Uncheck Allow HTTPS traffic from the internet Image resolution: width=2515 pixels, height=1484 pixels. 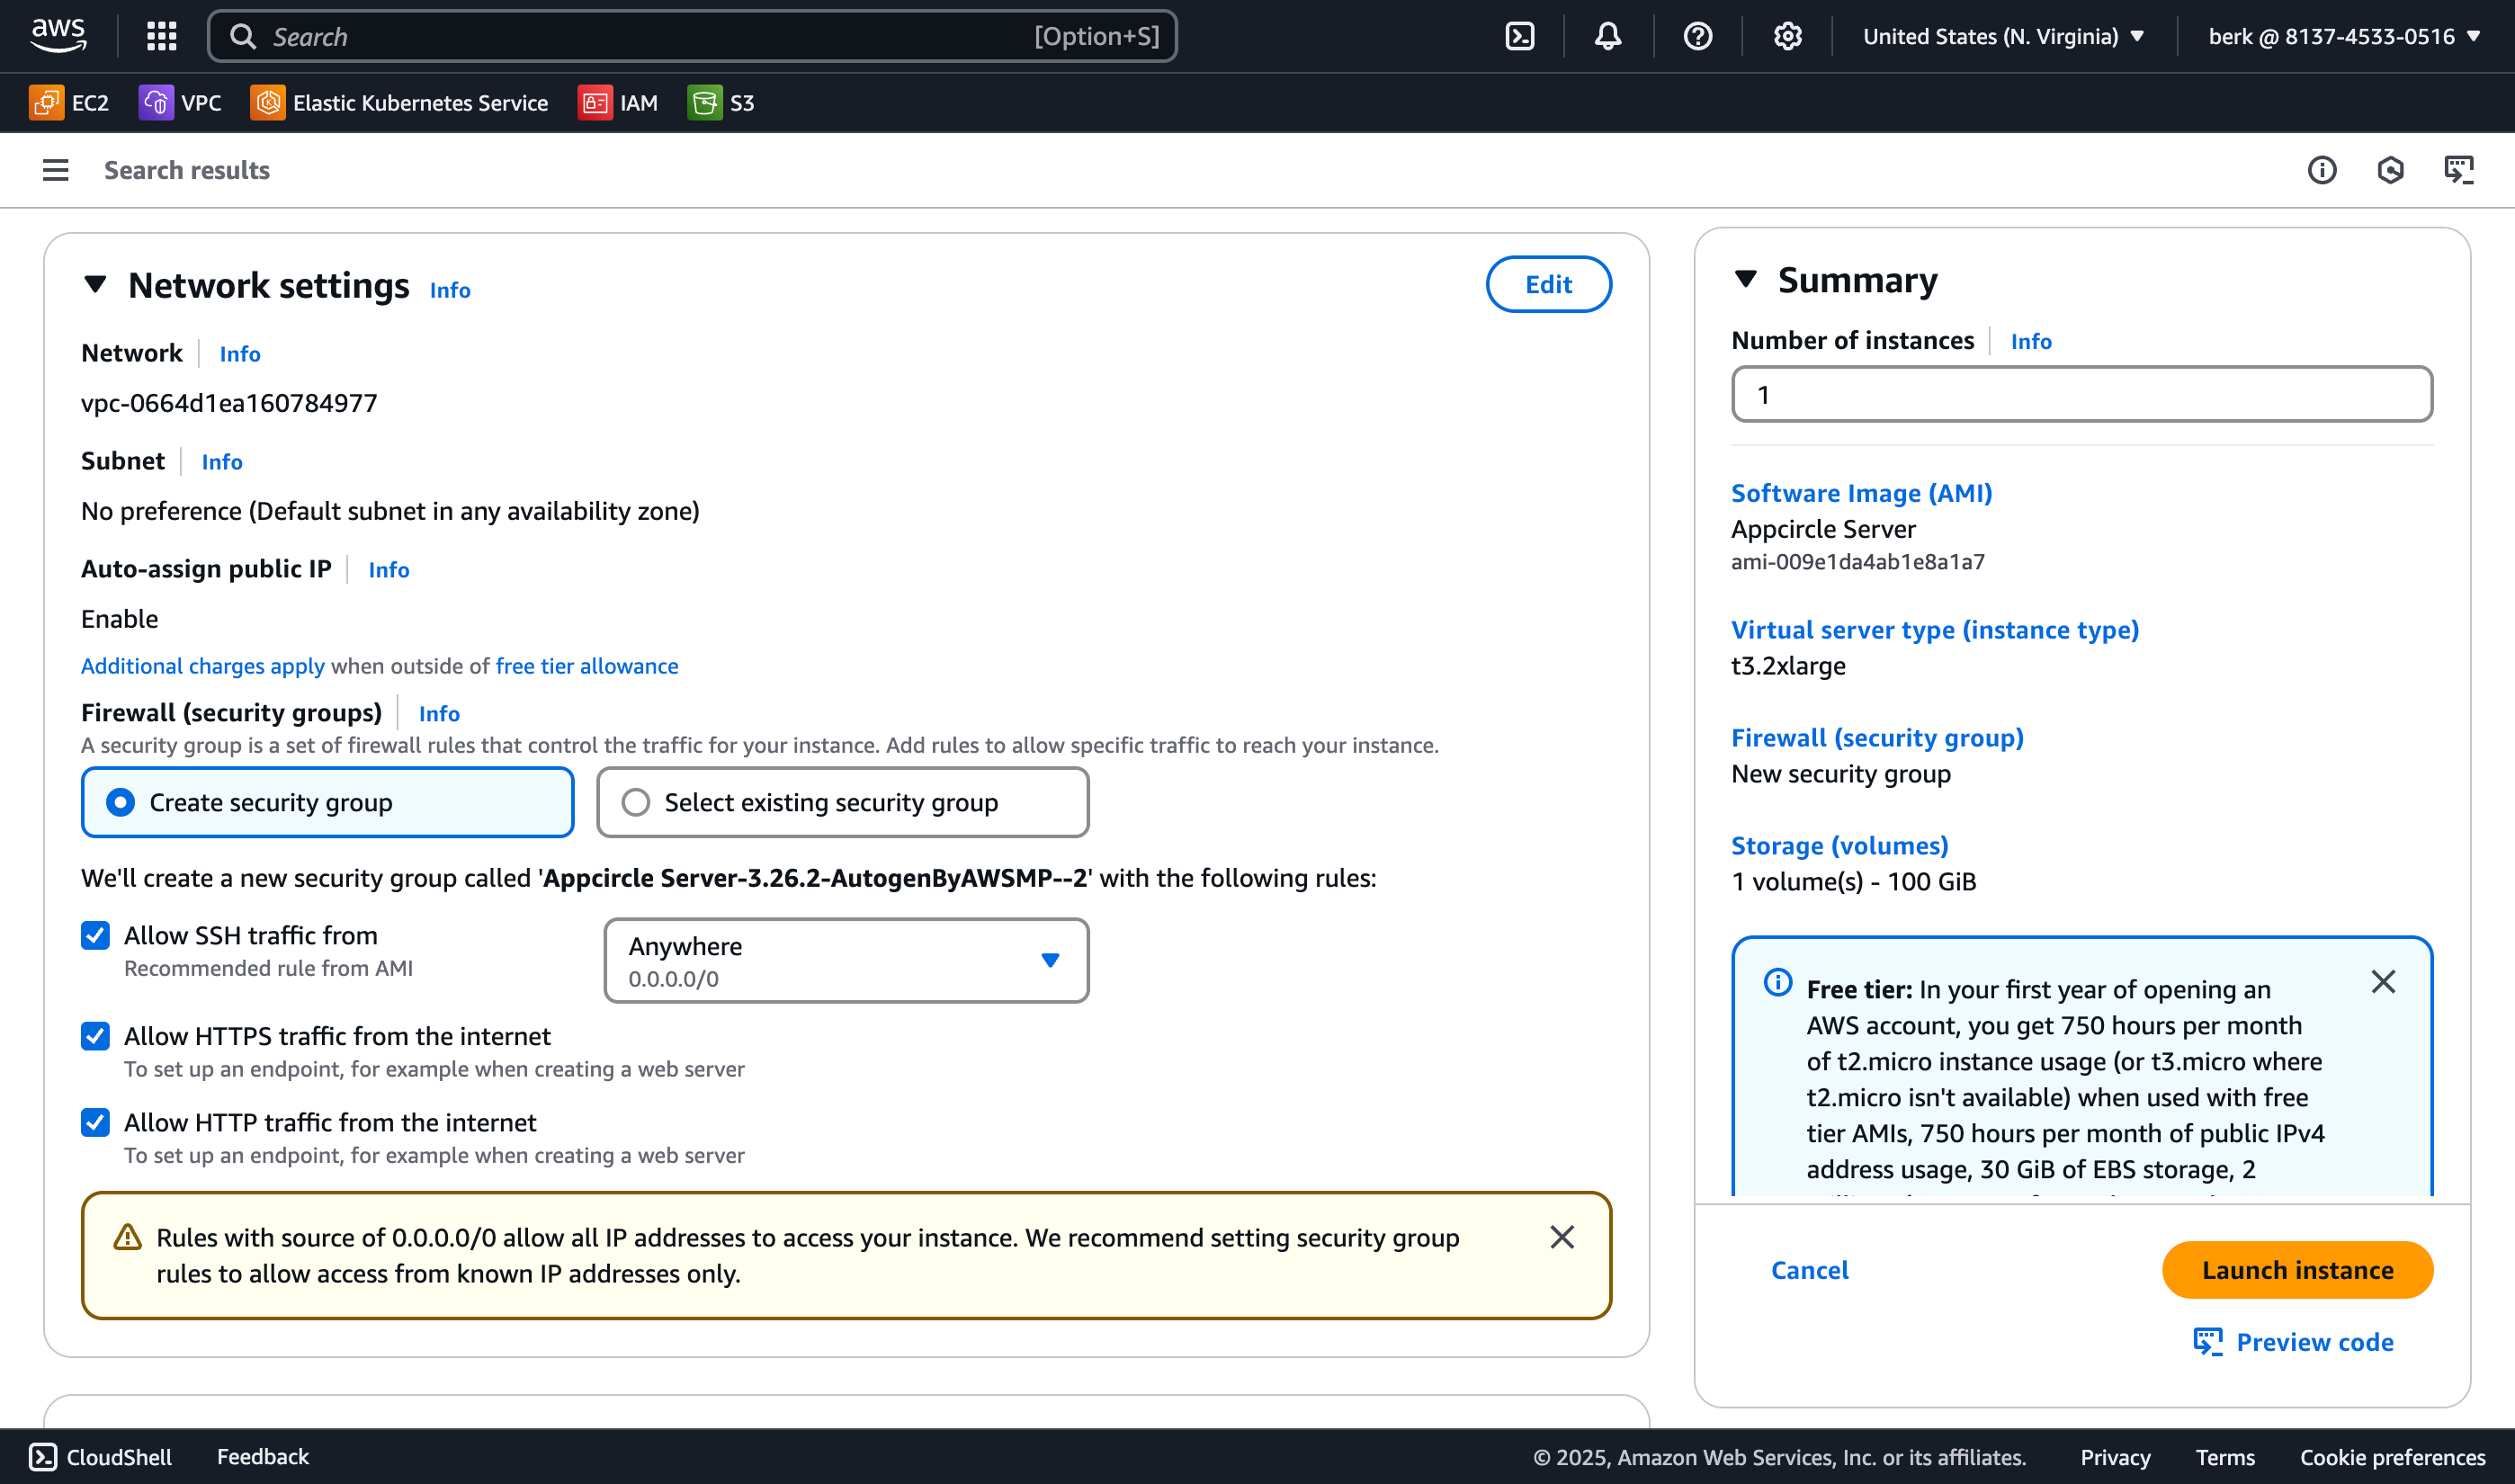95,1036
